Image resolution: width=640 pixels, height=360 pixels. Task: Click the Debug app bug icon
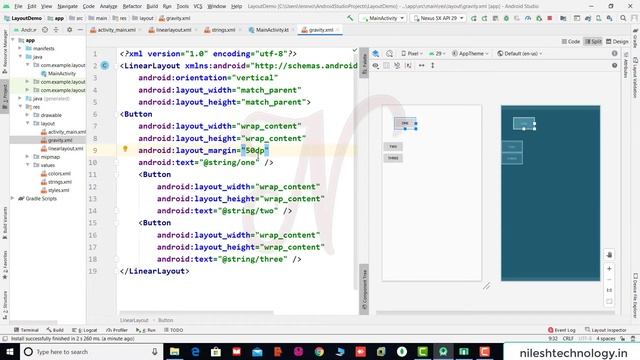(506, 18)
